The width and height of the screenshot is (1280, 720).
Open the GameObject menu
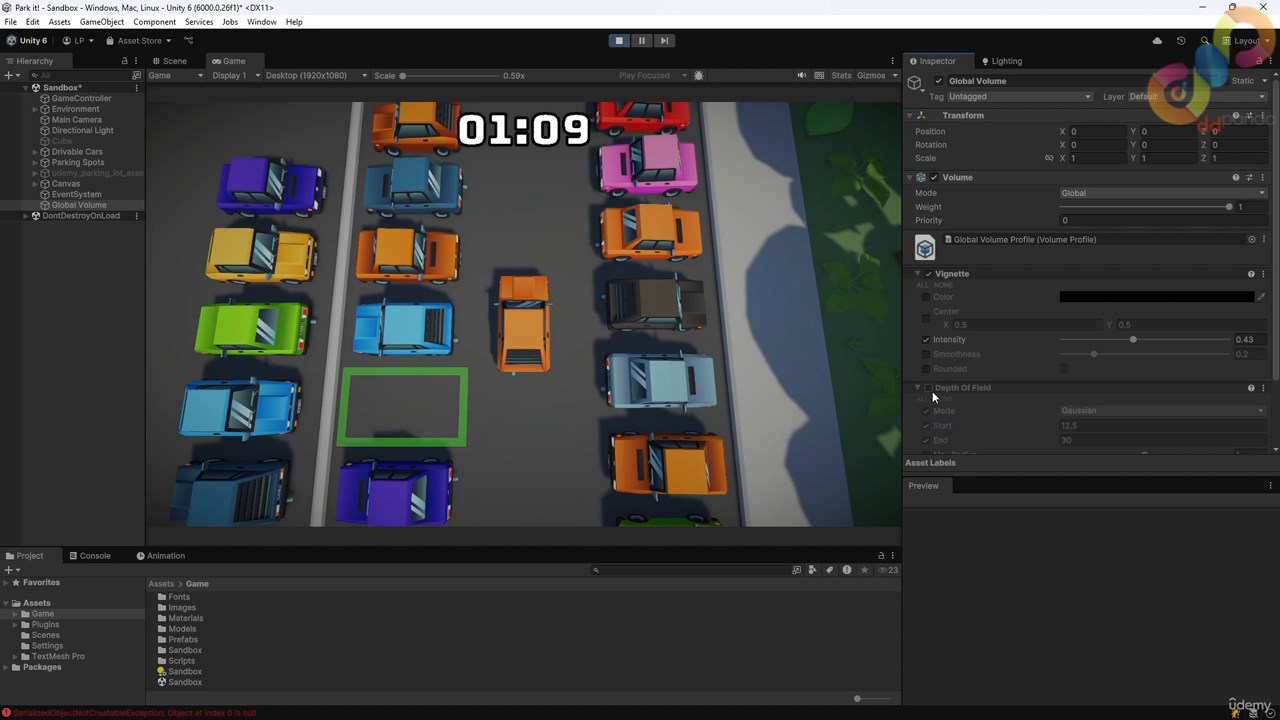coord(102,22)
